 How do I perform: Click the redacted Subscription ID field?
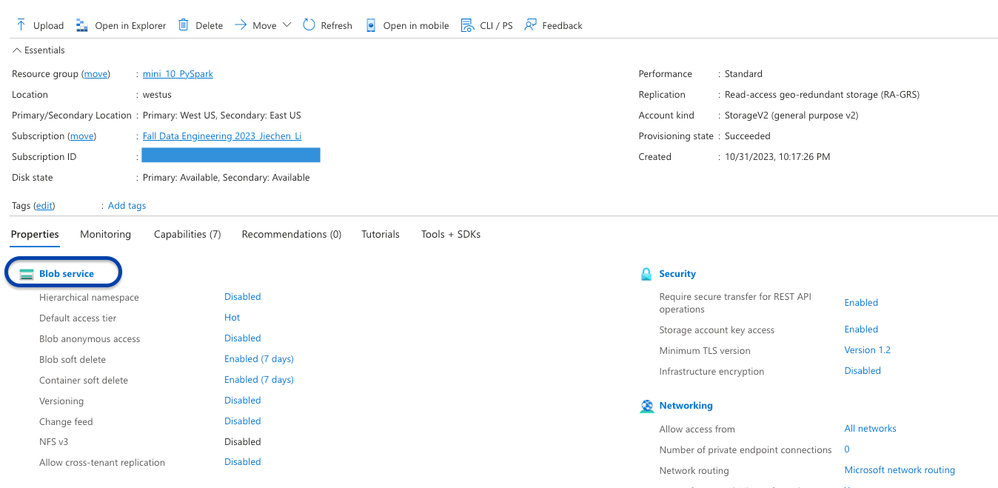click(231, 155)
